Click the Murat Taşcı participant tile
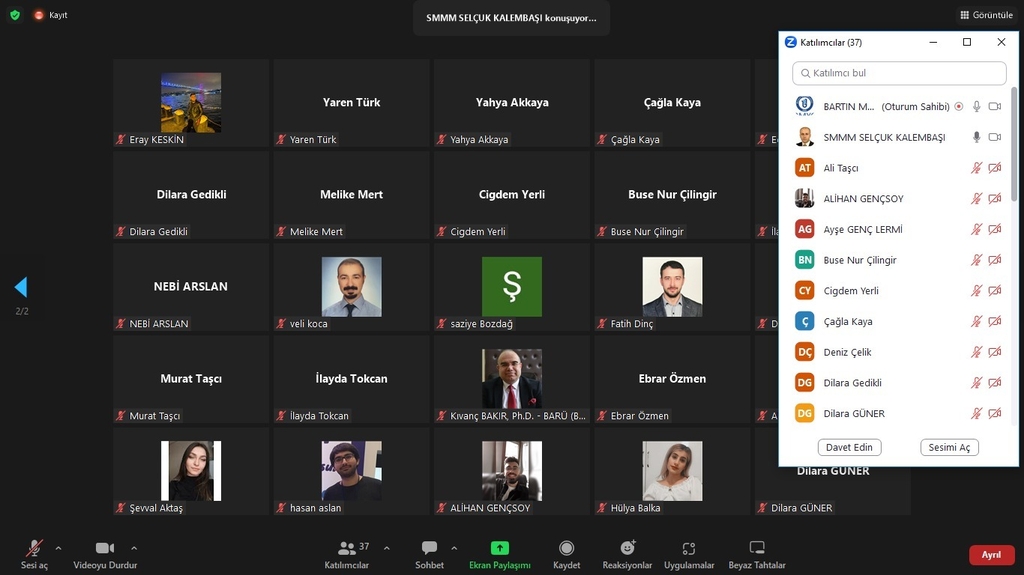The image size is (1024, 575). 191,379
